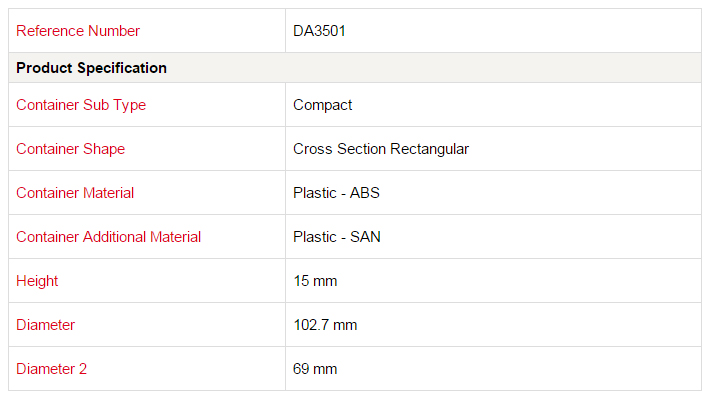Open the Container Sub Type link

[81, 105]
